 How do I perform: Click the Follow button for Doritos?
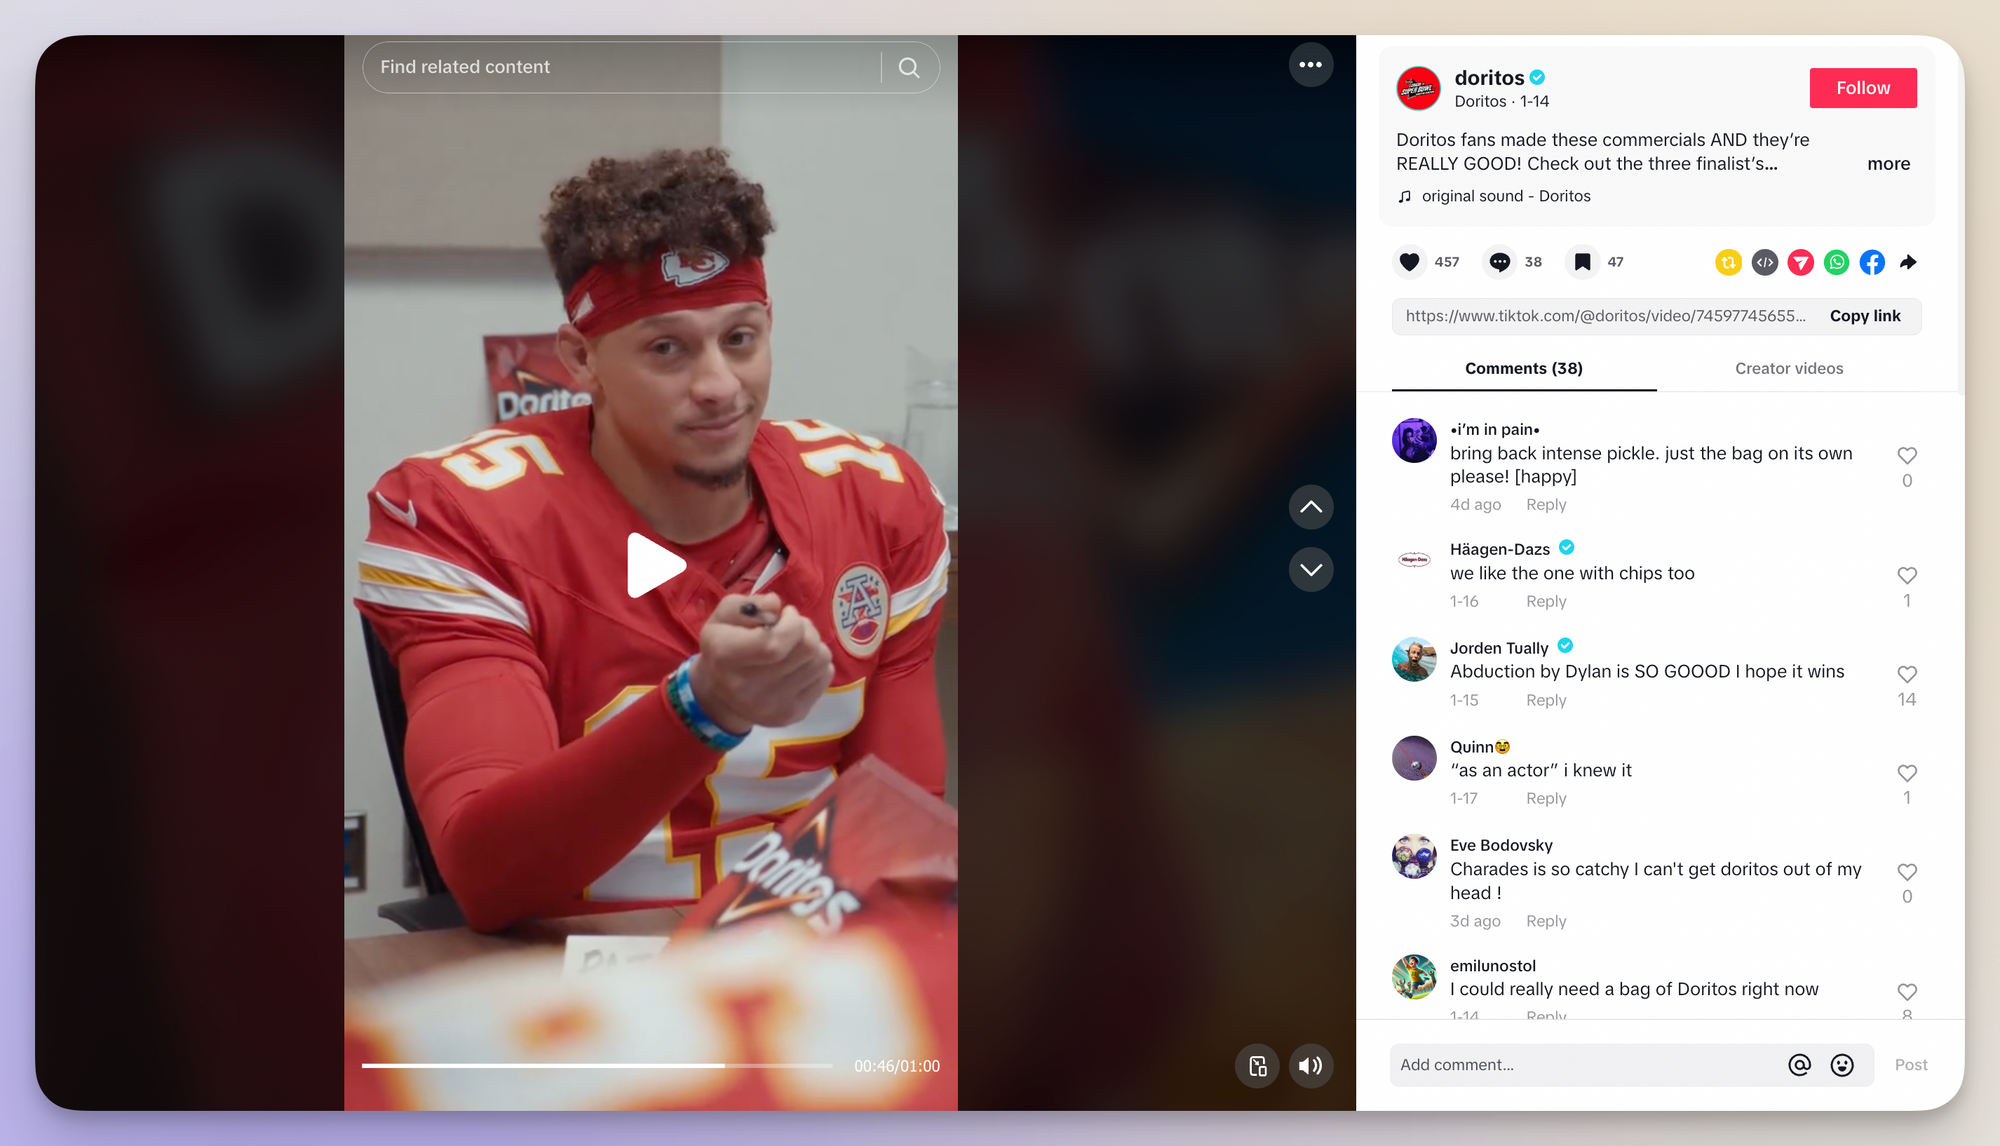pos(1865,87)
